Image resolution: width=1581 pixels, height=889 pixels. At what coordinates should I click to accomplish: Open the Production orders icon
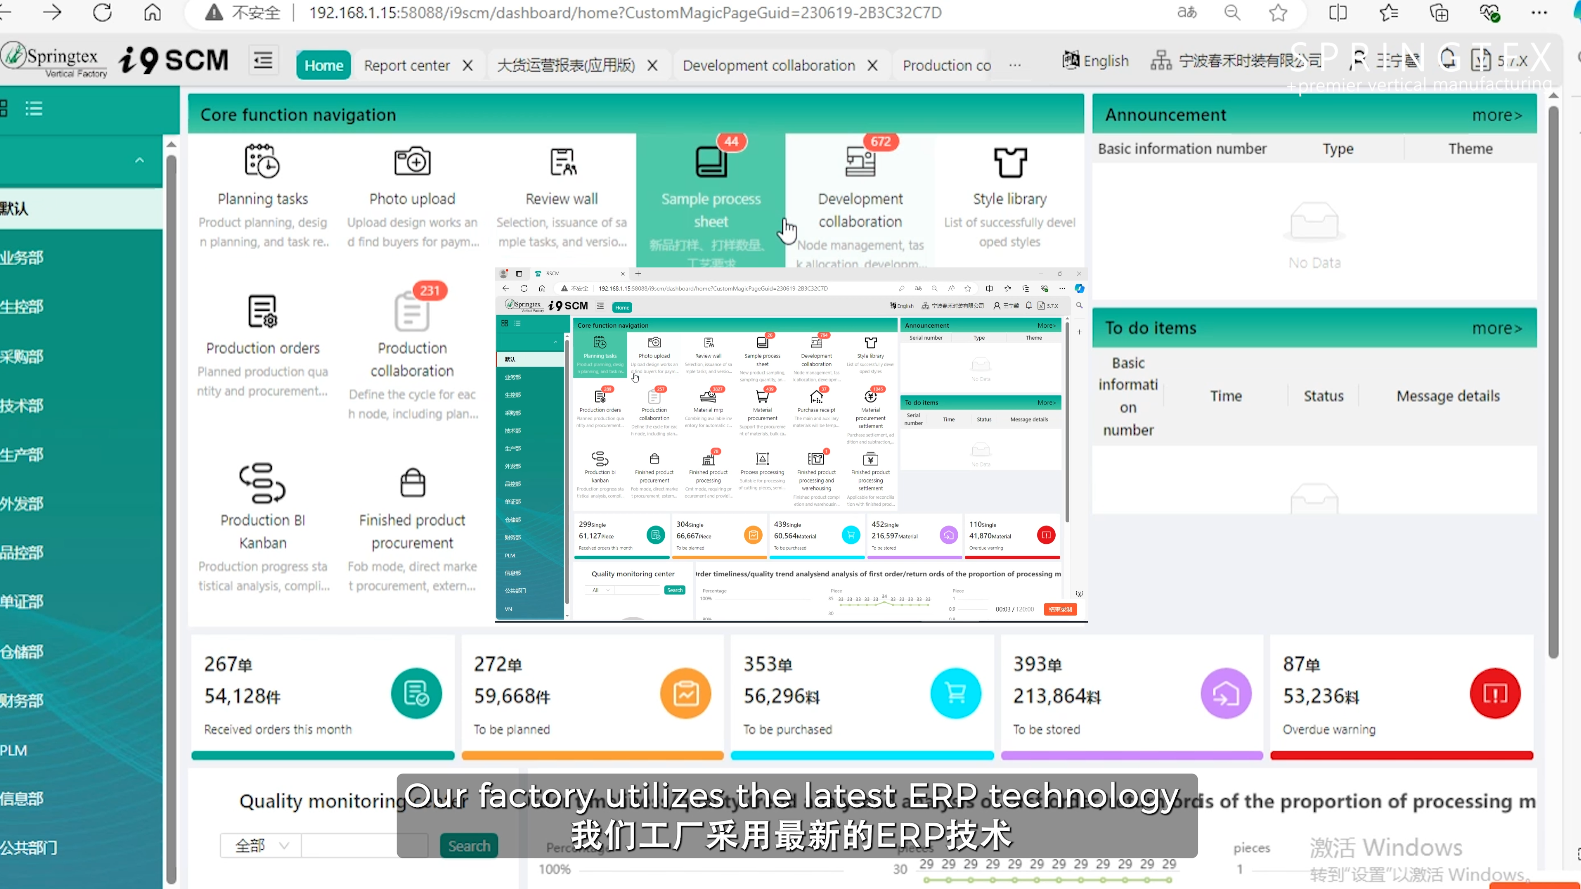tap(262, 311)
